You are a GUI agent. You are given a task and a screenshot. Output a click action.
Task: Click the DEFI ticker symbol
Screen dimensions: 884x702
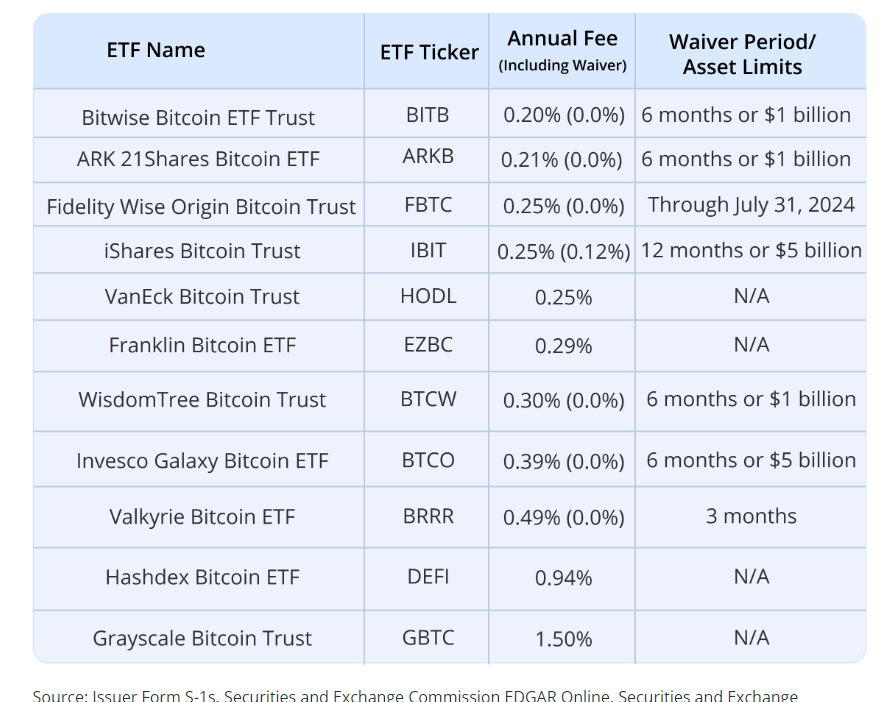tap(428, 577)
